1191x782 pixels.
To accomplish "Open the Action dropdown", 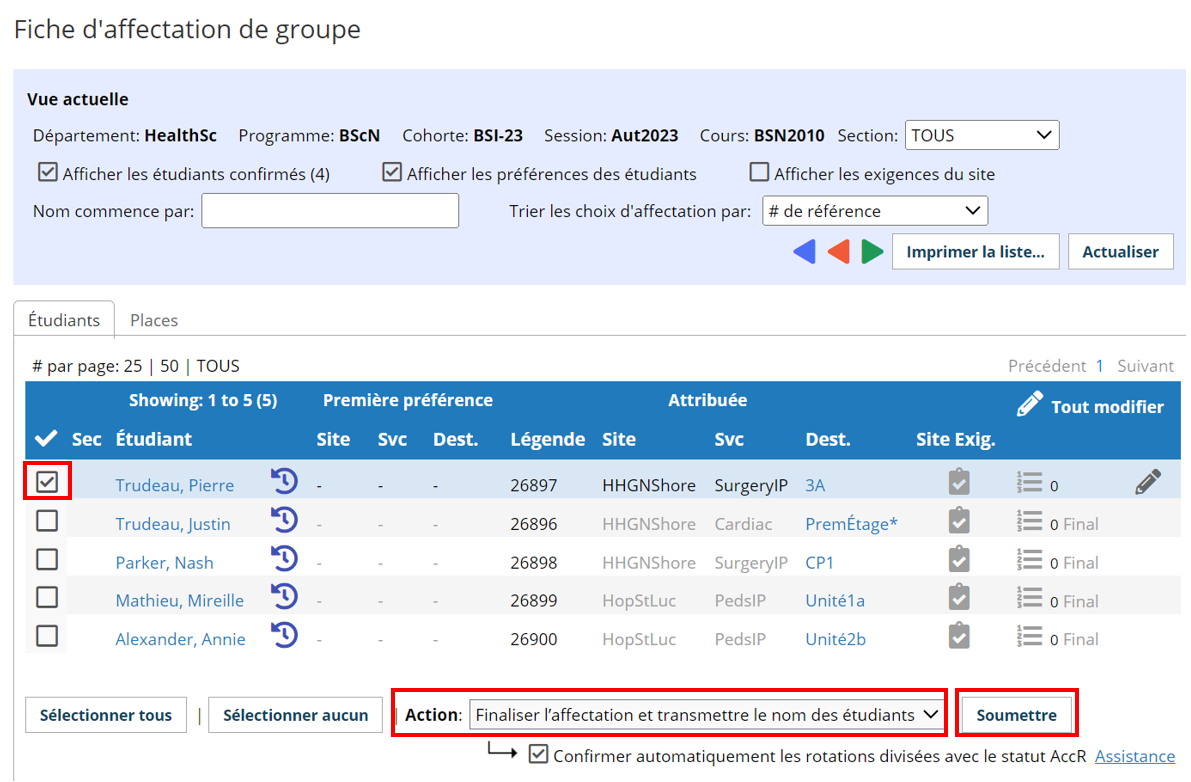I will 707,714.
